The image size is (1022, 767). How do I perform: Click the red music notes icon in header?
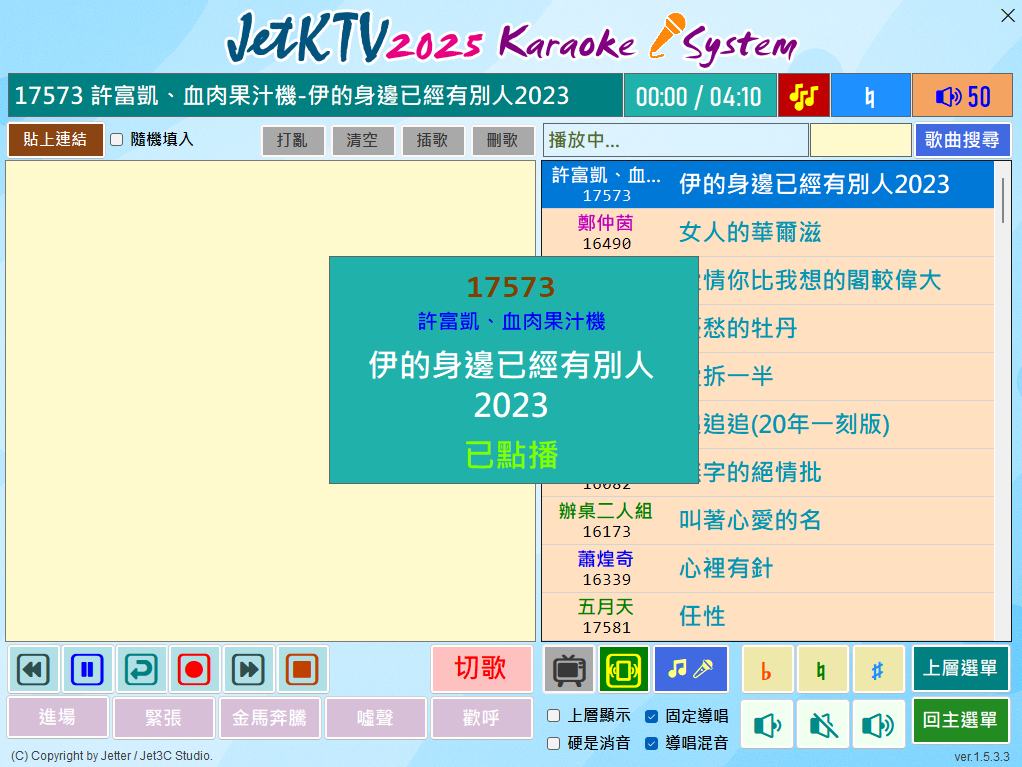pyautogui.click(x=804, y=96)
